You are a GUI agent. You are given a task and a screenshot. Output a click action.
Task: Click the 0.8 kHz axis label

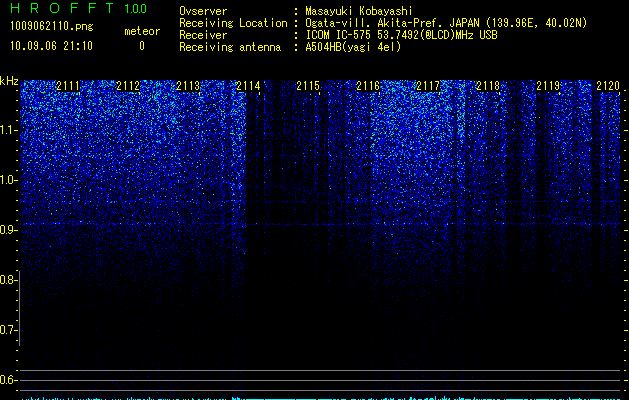click(8, 280)
